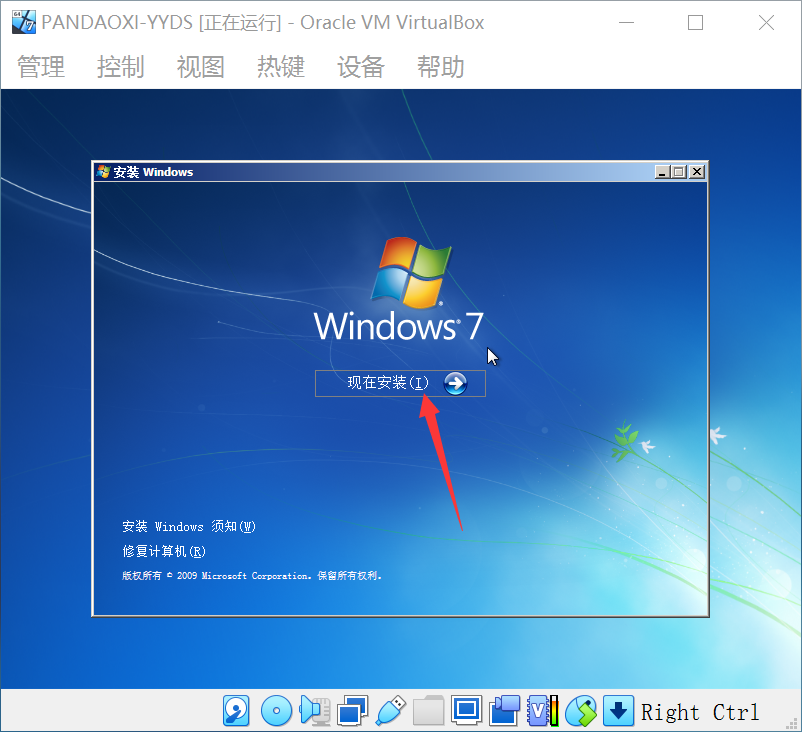Screen dimensions: 802x732
Task: Open the 控制 menu
Action: 121,67
